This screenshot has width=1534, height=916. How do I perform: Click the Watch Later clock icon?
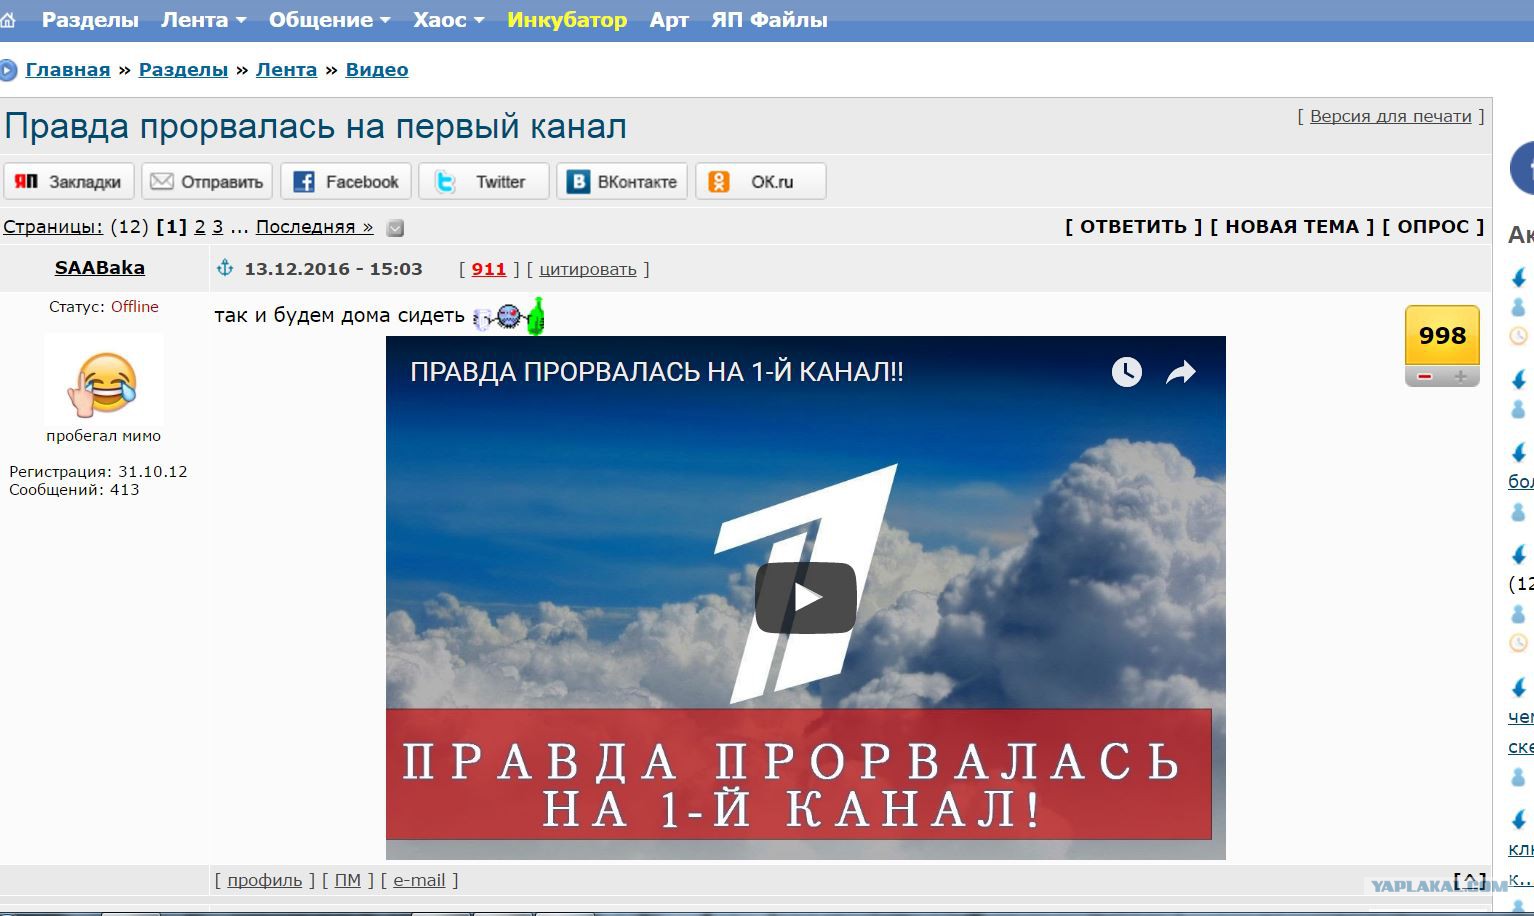point(1127,372)
